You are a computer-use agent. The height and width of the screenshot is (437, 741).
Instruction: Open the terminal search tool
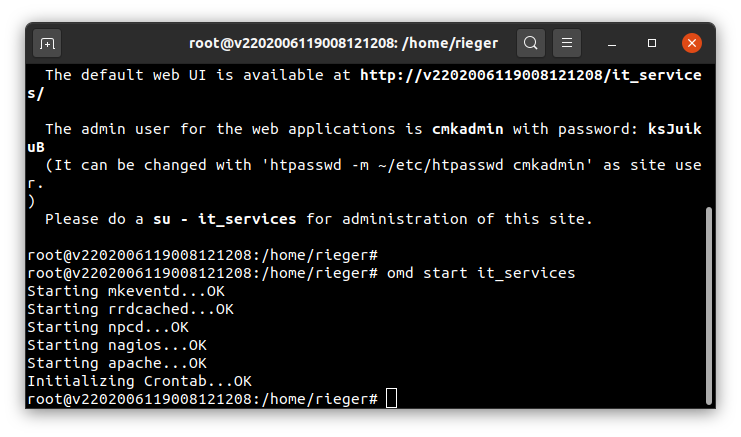click(531, 43)
